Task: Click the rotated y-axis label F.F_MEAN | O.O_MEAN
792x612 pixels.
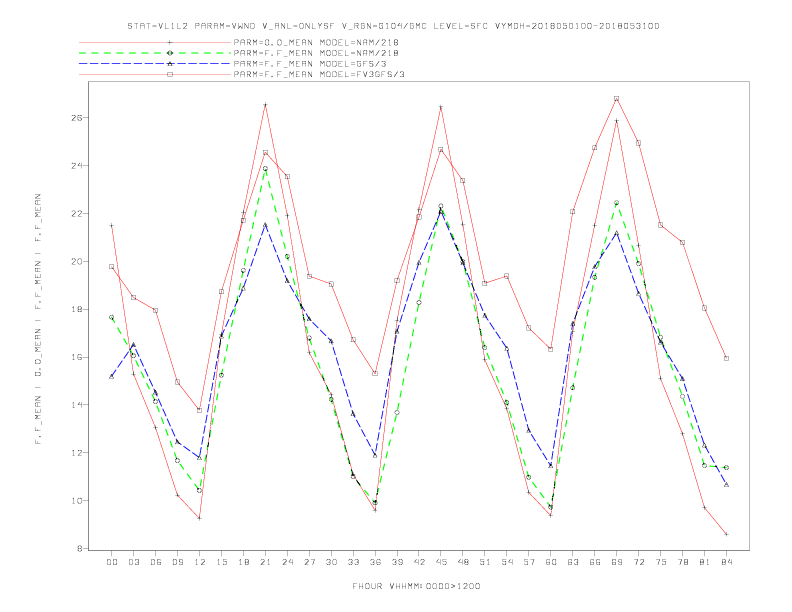Action: [38, 319]
